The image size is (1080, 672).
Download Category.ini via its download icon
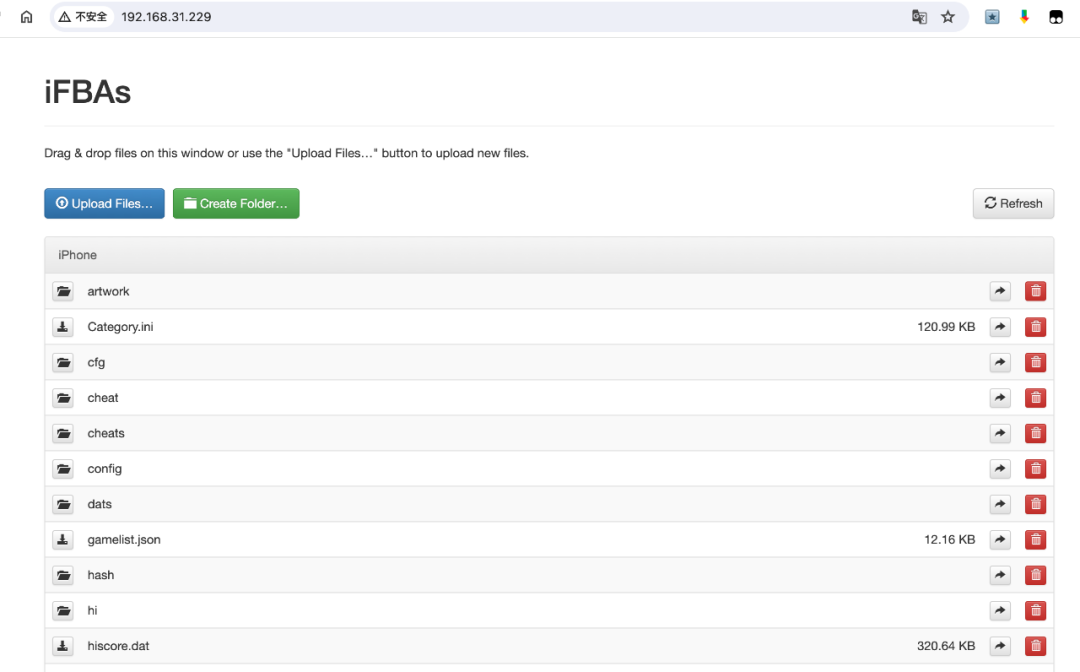pyautogui.click(x=63, y=327)
